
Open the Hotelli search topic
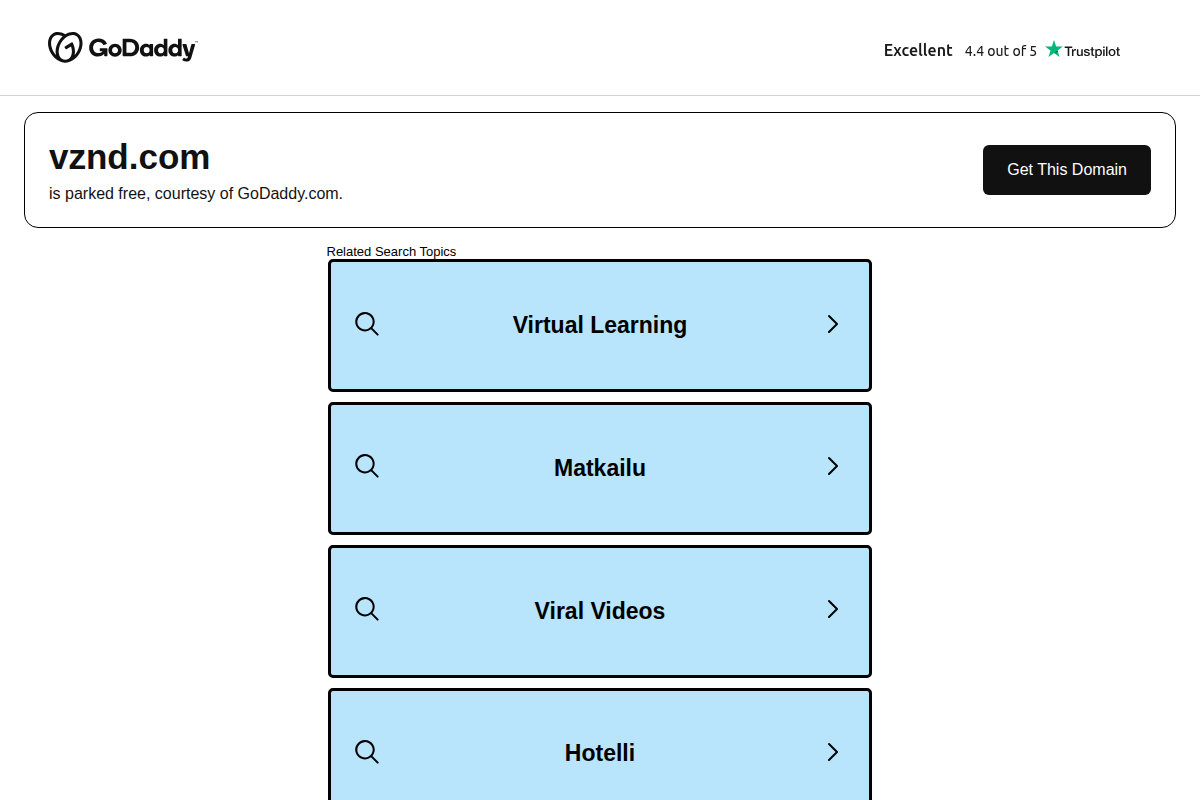[x=600, y=744]
